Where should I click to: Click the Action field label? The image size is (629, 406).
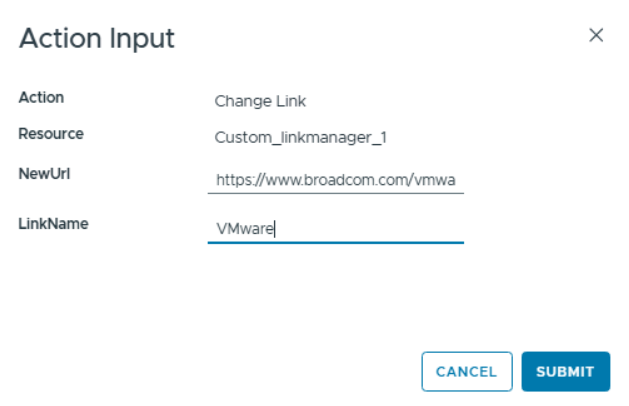coord(41,98)
